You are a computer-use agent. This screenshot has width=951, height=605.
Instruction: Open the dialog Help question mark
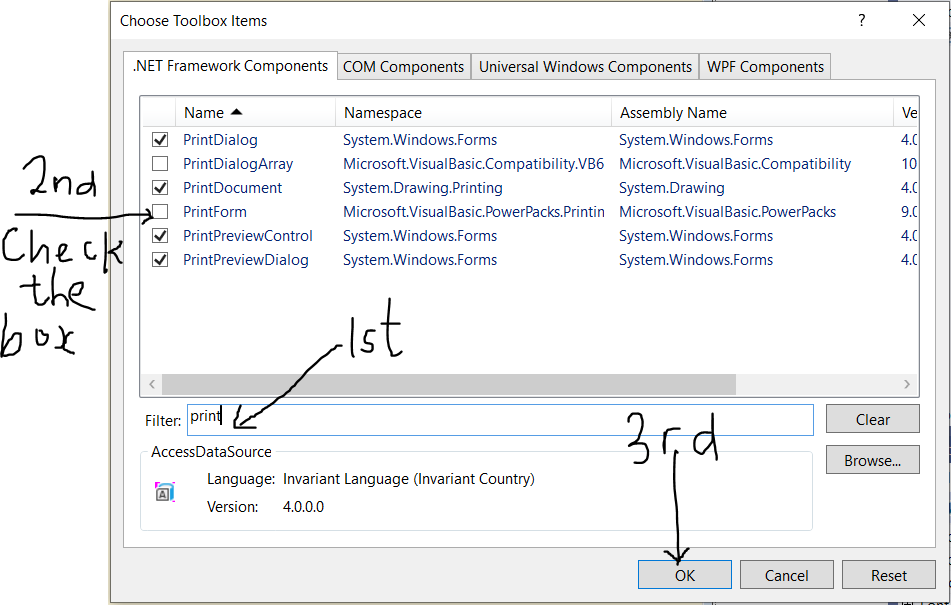861,21
